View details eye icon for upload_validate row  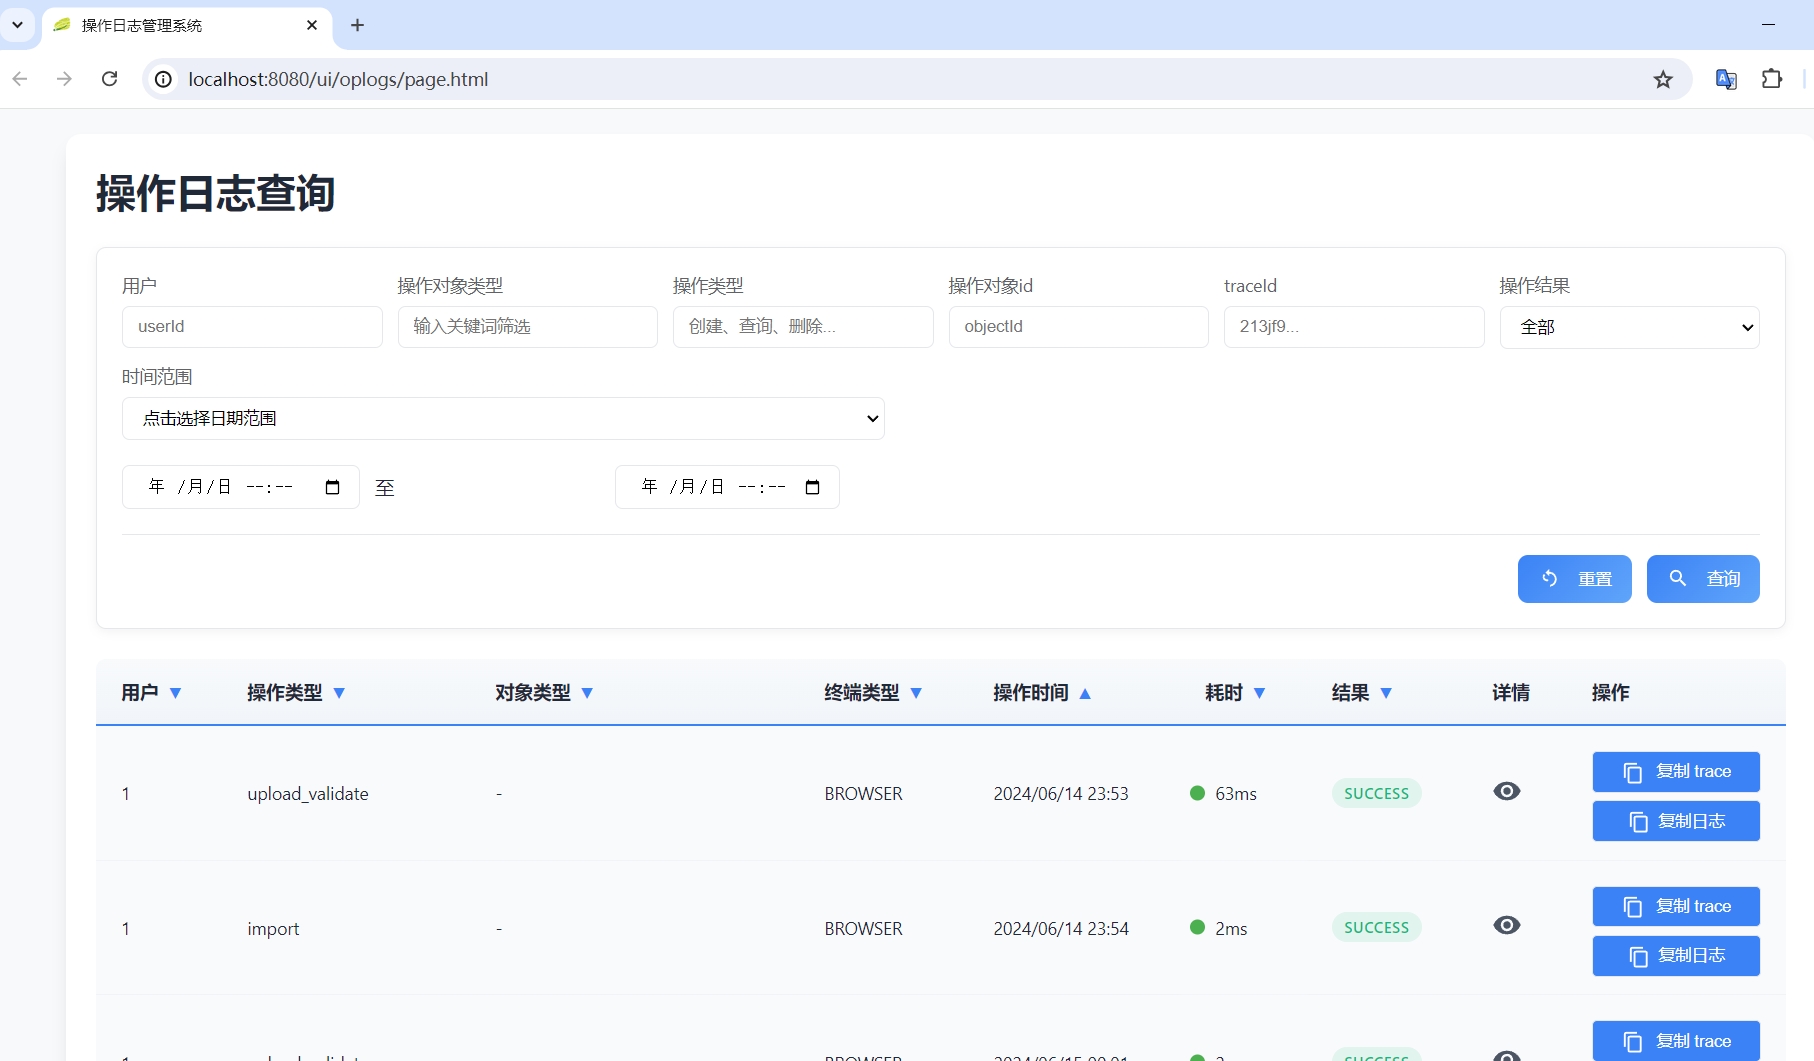1506,791
